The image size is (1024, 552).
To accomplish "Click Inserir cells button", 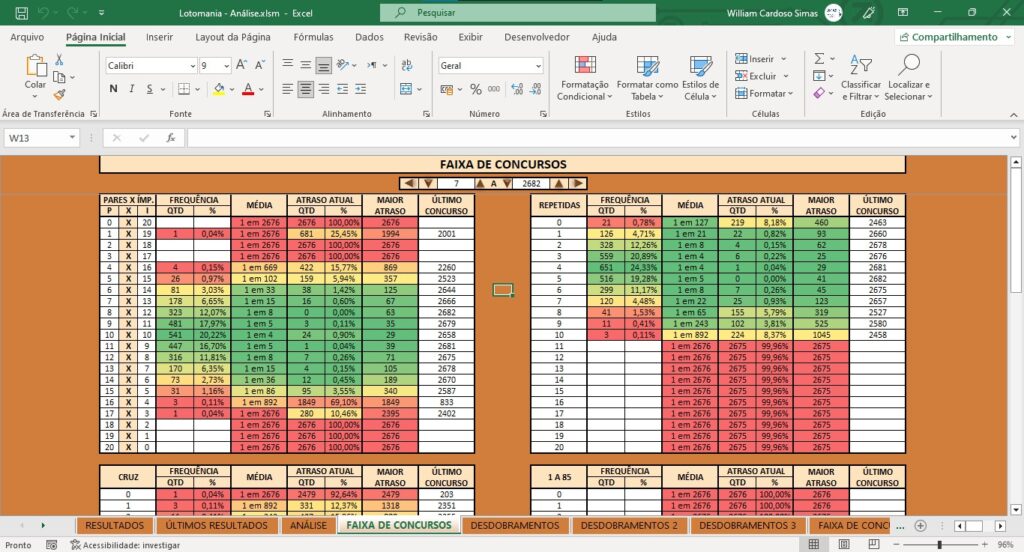I will pos(756,59).
